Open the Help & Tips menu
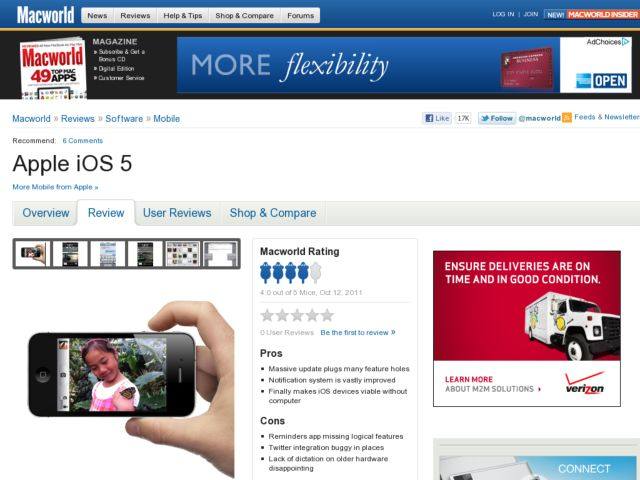Viewport: 640px width, 480px height. click(x=183, y=16)
